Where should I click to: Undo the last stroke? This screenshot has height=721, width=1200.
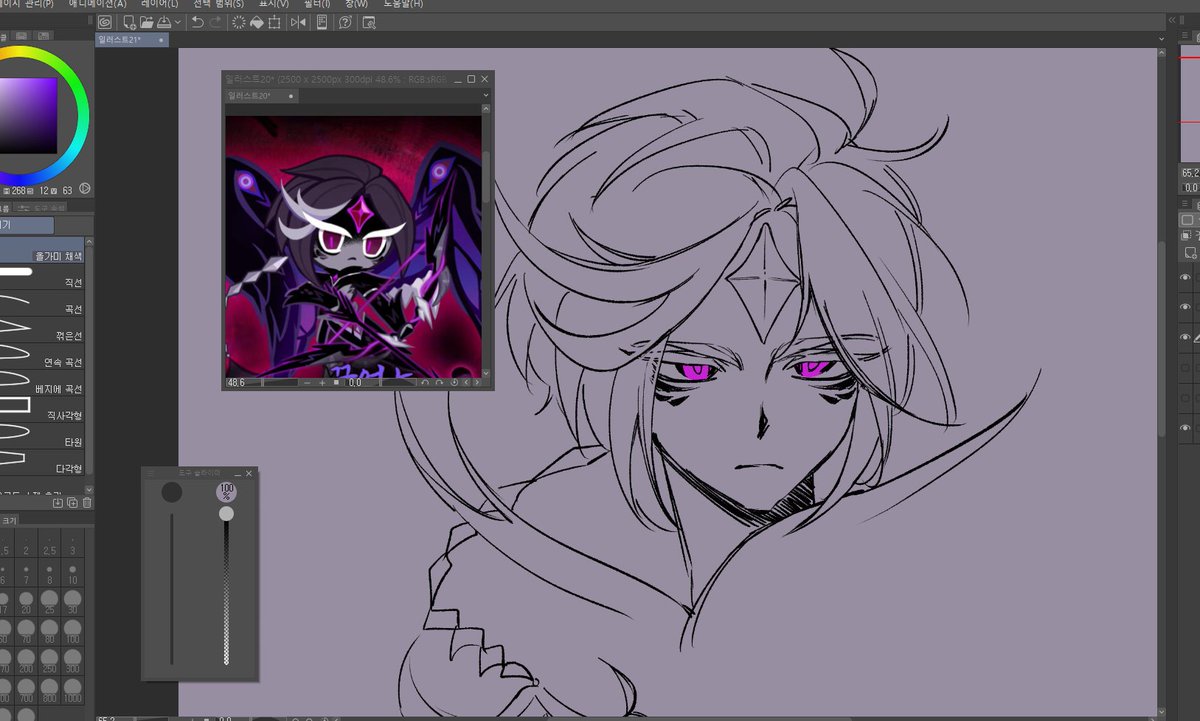point(198,22)
